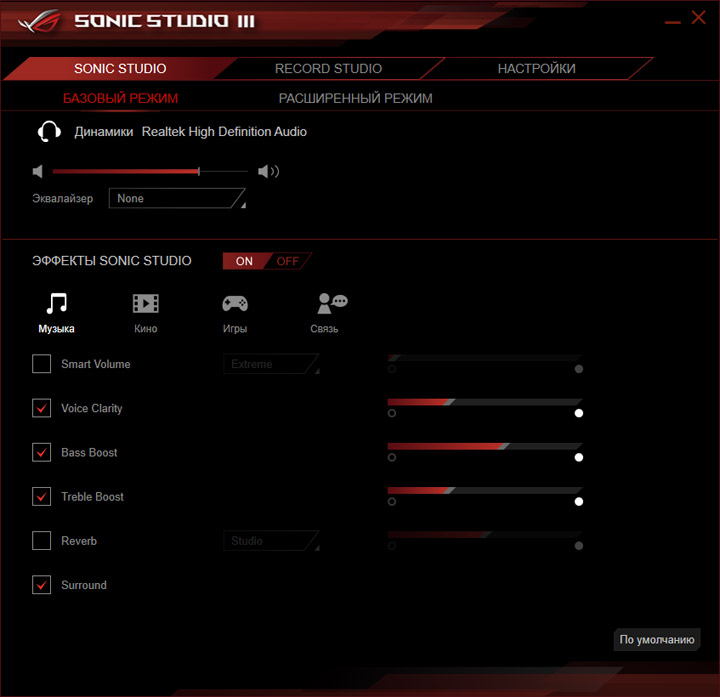Uncheck the Surround checkbox
Viewport: 720px width, 697px height.
41,585
